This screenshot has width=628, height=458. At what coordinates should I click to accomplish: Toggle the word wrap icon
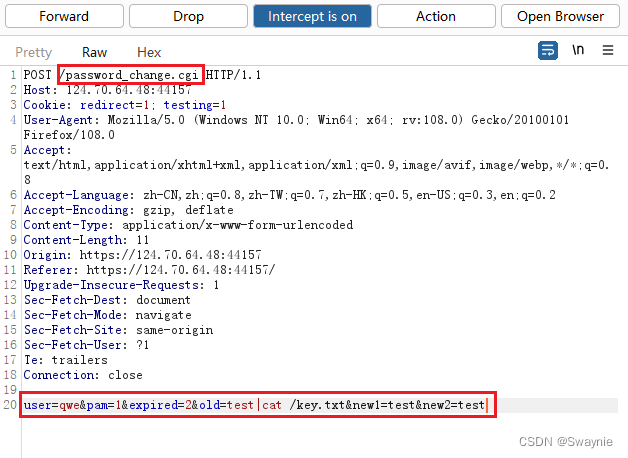(x=547, y=50)
